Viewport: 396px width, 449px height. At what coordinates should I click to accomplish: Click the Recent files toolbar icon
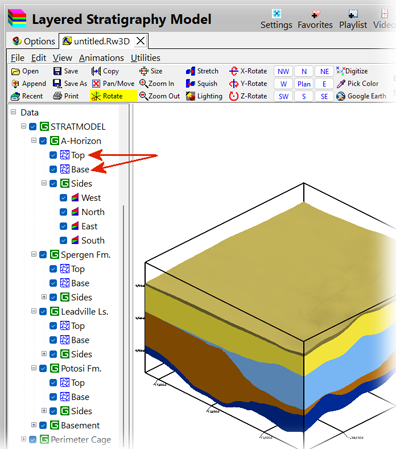click(15, 96)
